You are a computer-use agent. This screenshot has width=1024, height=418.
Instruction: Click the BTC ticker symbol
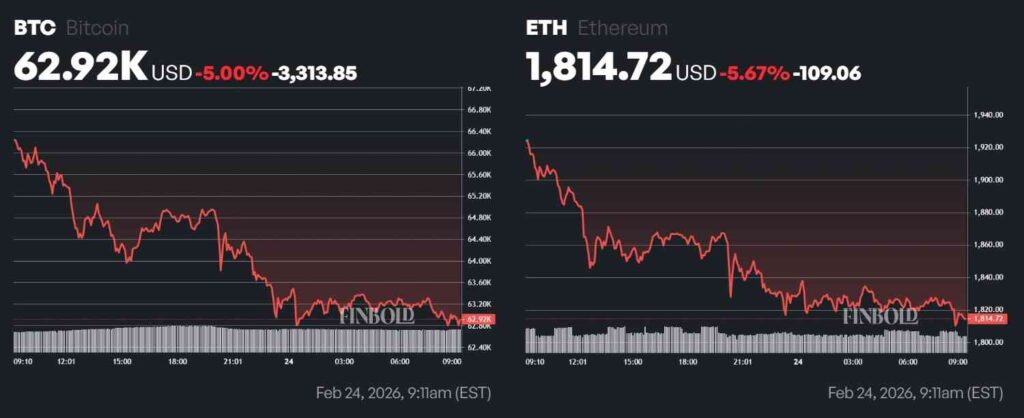click(35, 28)
